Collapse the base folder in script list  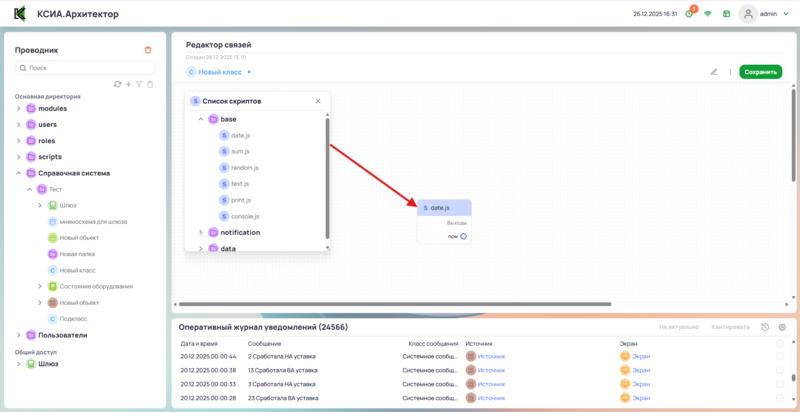(x=201, y=119)
